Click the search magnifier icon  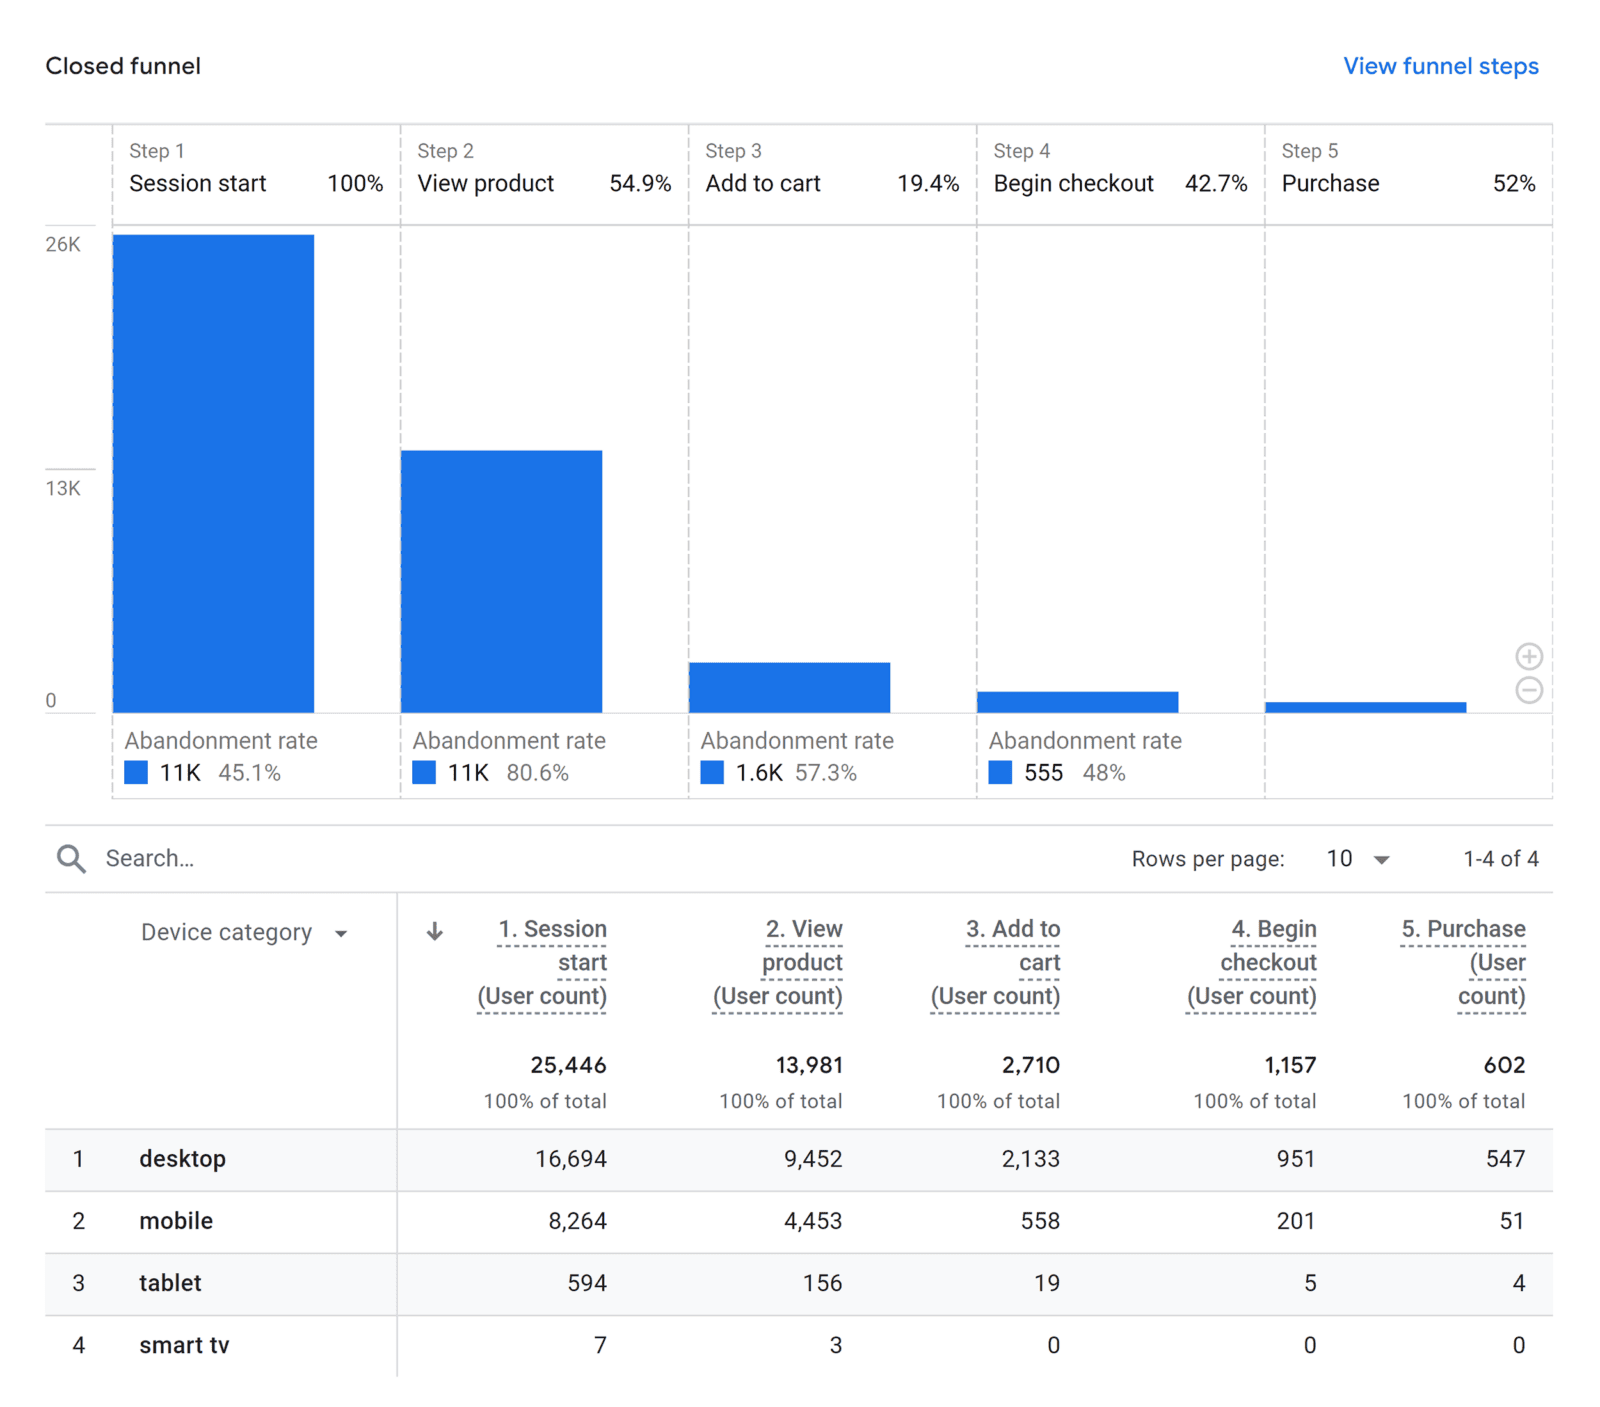coord(70,858)
